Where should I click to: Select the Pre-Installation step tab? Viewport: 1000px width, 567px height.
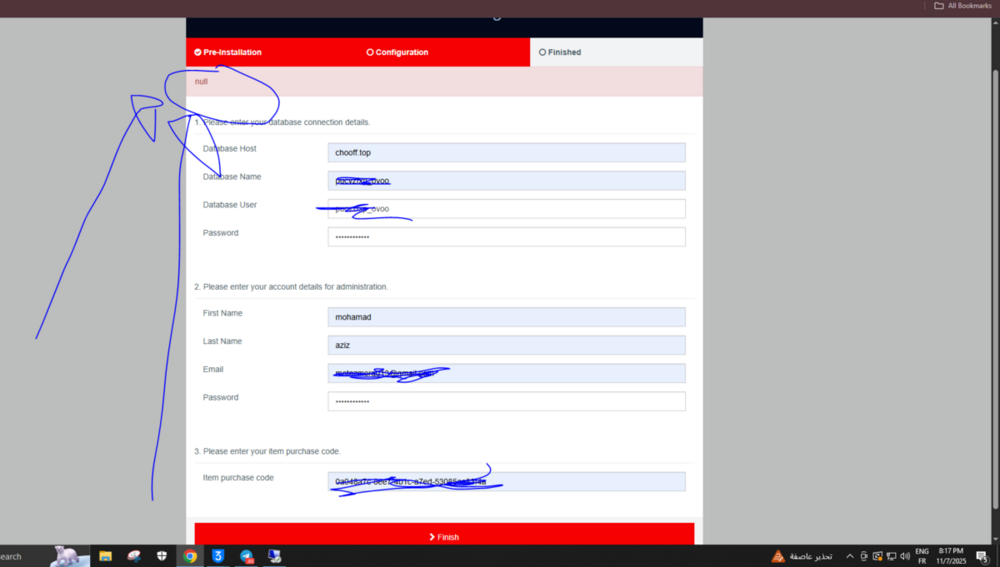[228, 52]
